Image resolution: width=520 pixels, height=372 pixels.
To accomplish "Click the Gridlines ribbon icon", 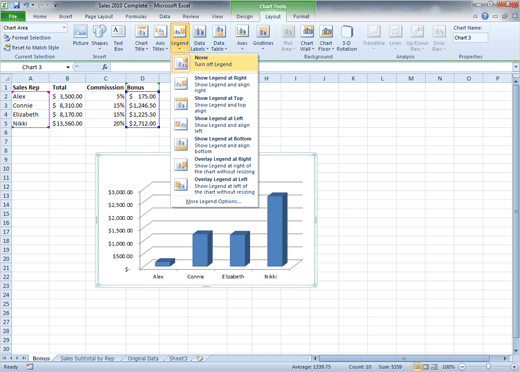I will click(263, 37).
